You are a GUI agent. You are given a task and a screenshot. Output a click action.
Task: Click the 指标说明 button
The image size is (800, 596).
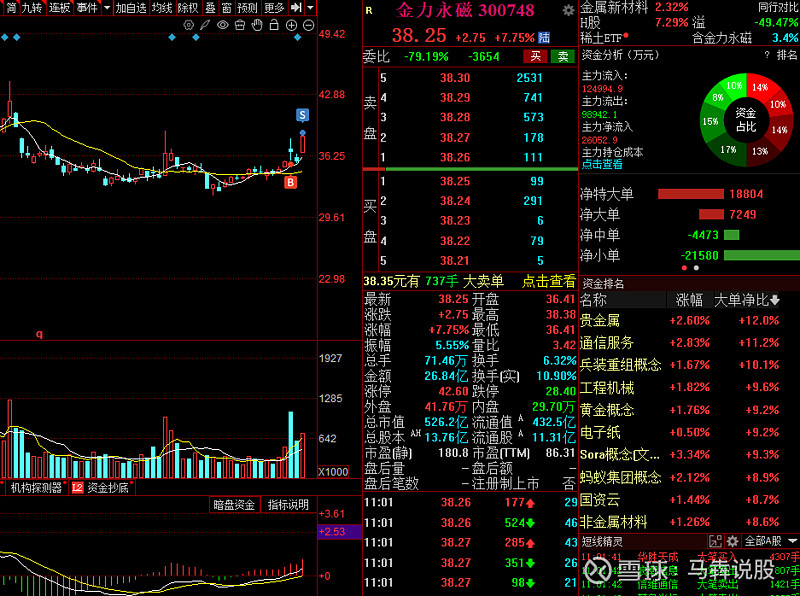tap(288, 505)
